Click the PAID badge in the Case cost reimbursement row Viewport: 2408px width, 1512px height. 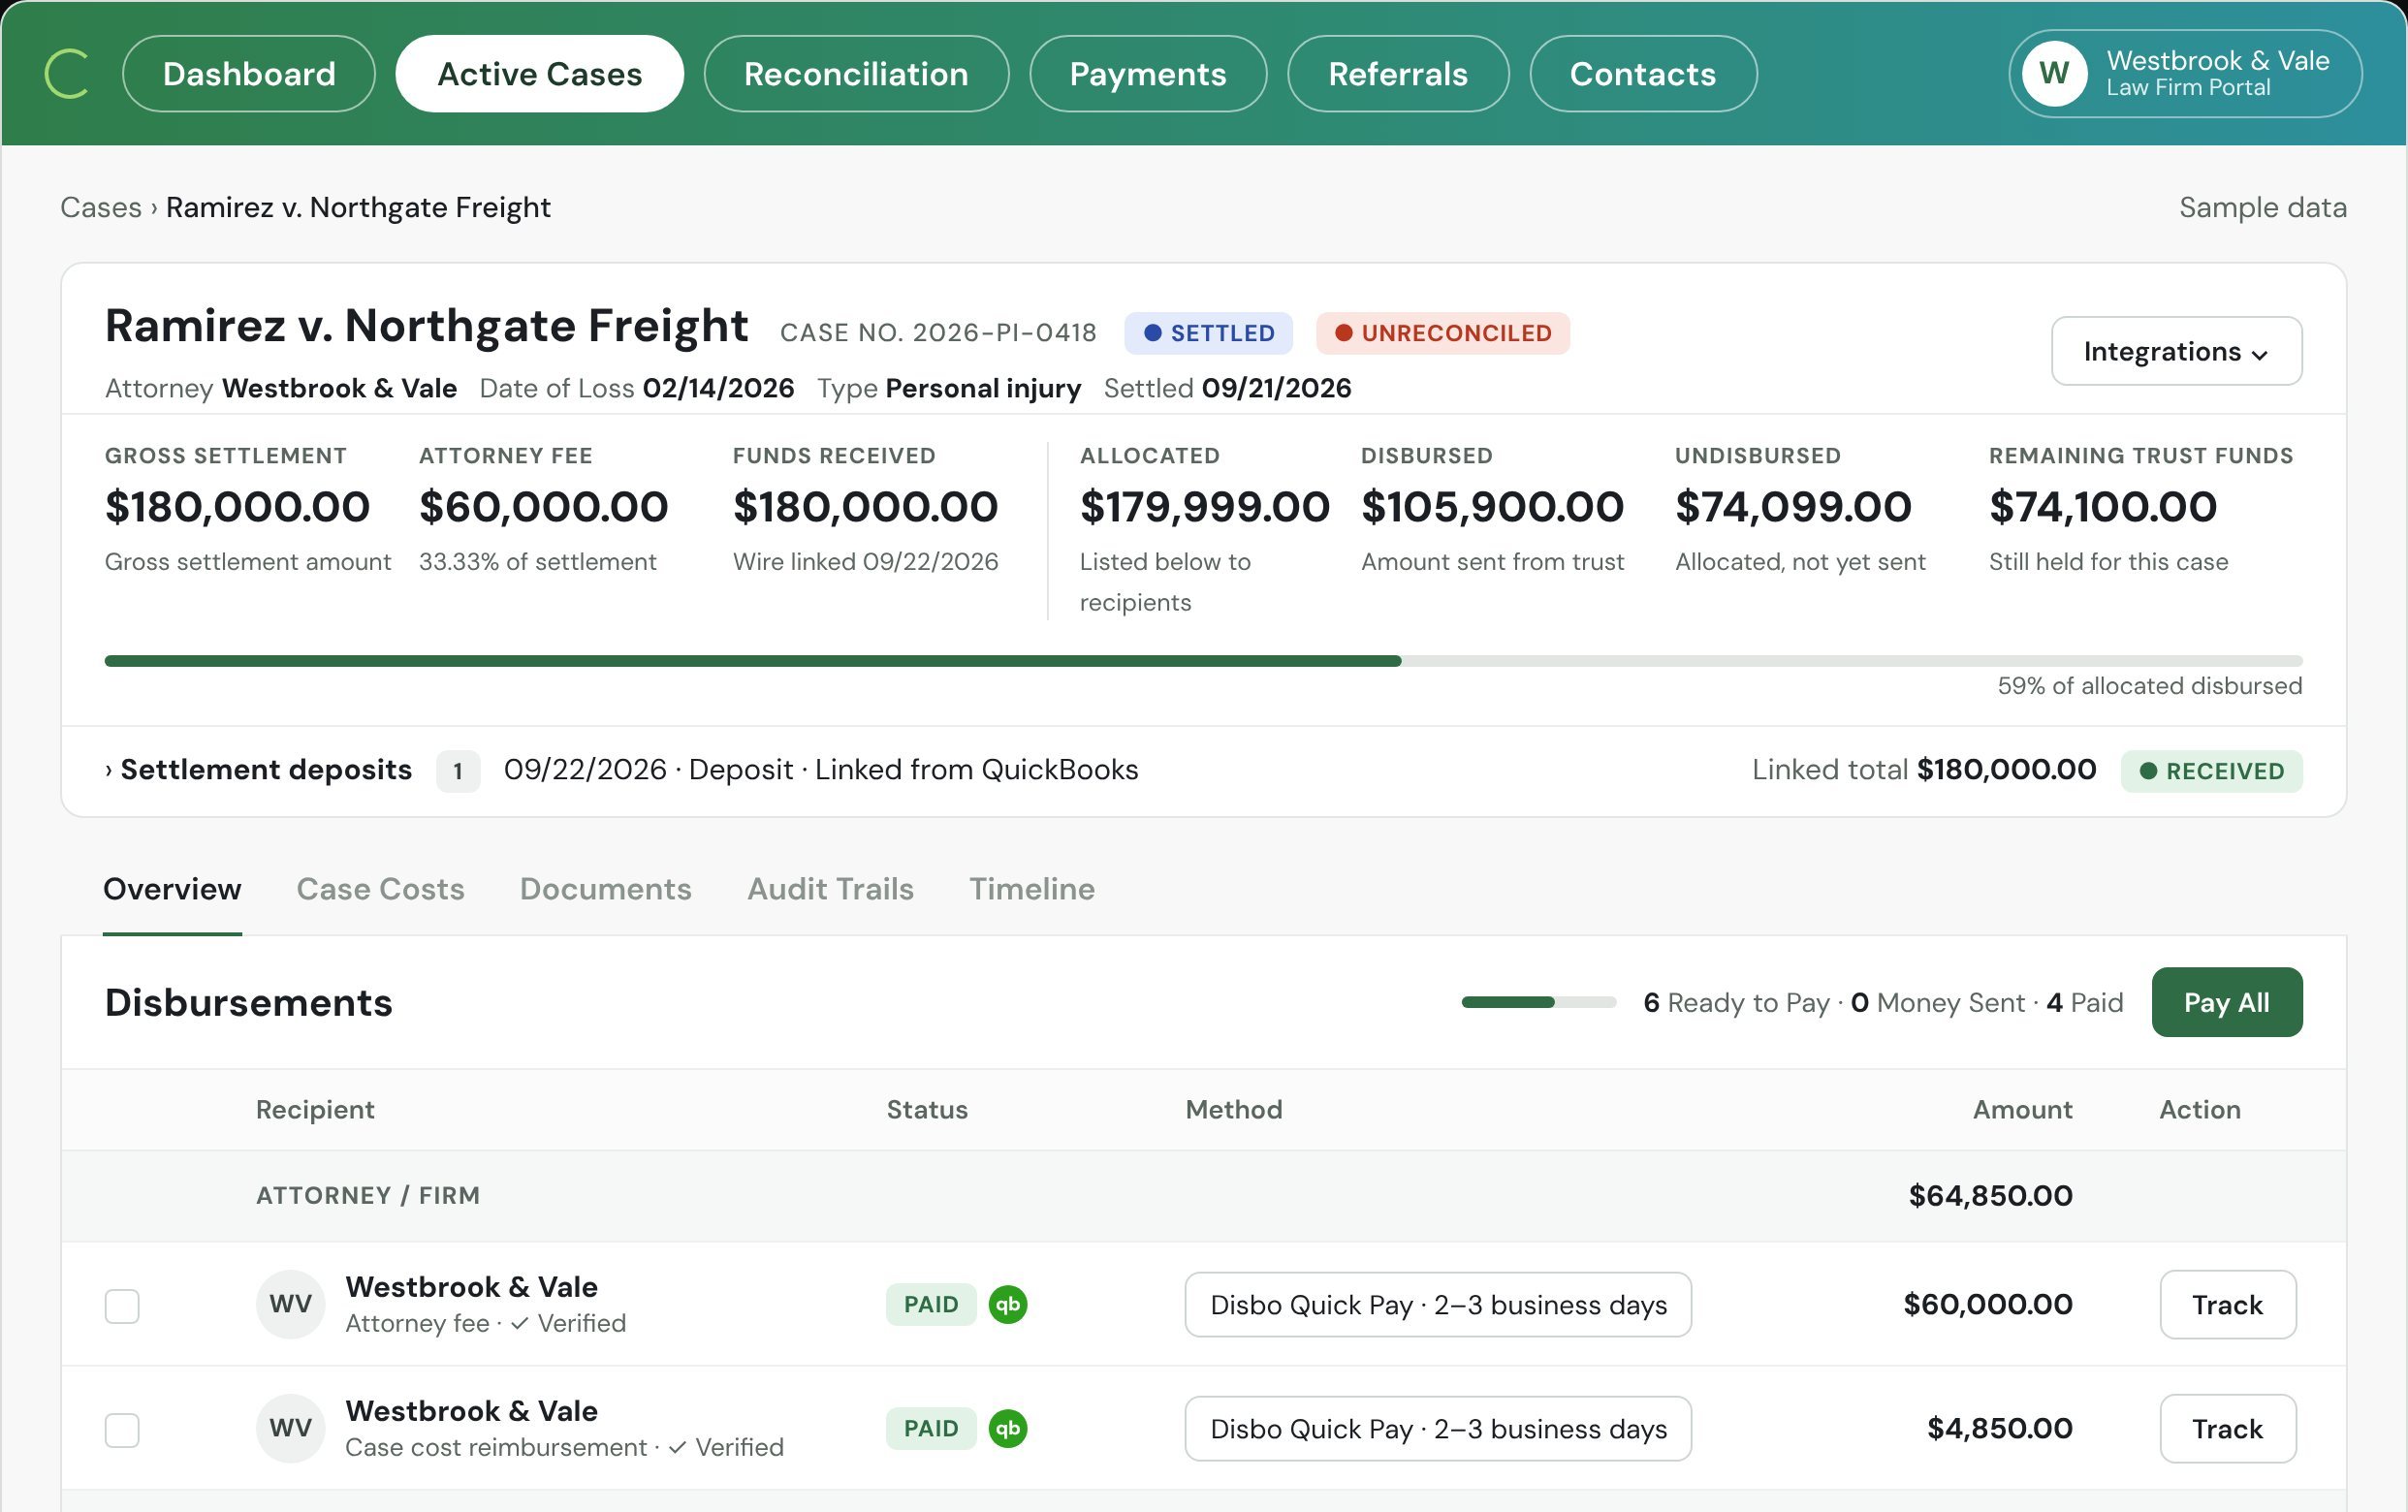(930, 1428)
